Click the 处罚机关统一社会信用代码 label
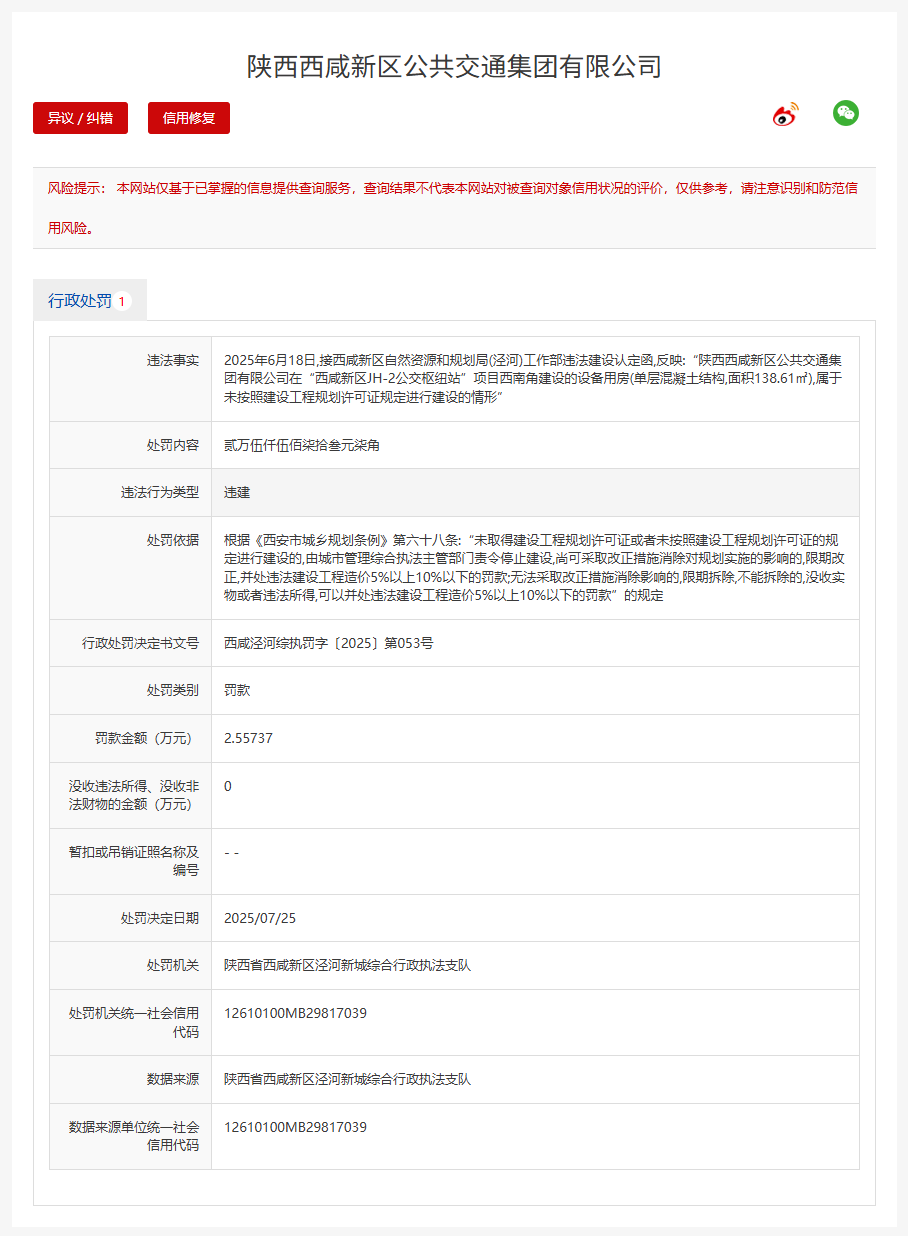Viewport: 908px width, 1236px height. click(134, 1022)
